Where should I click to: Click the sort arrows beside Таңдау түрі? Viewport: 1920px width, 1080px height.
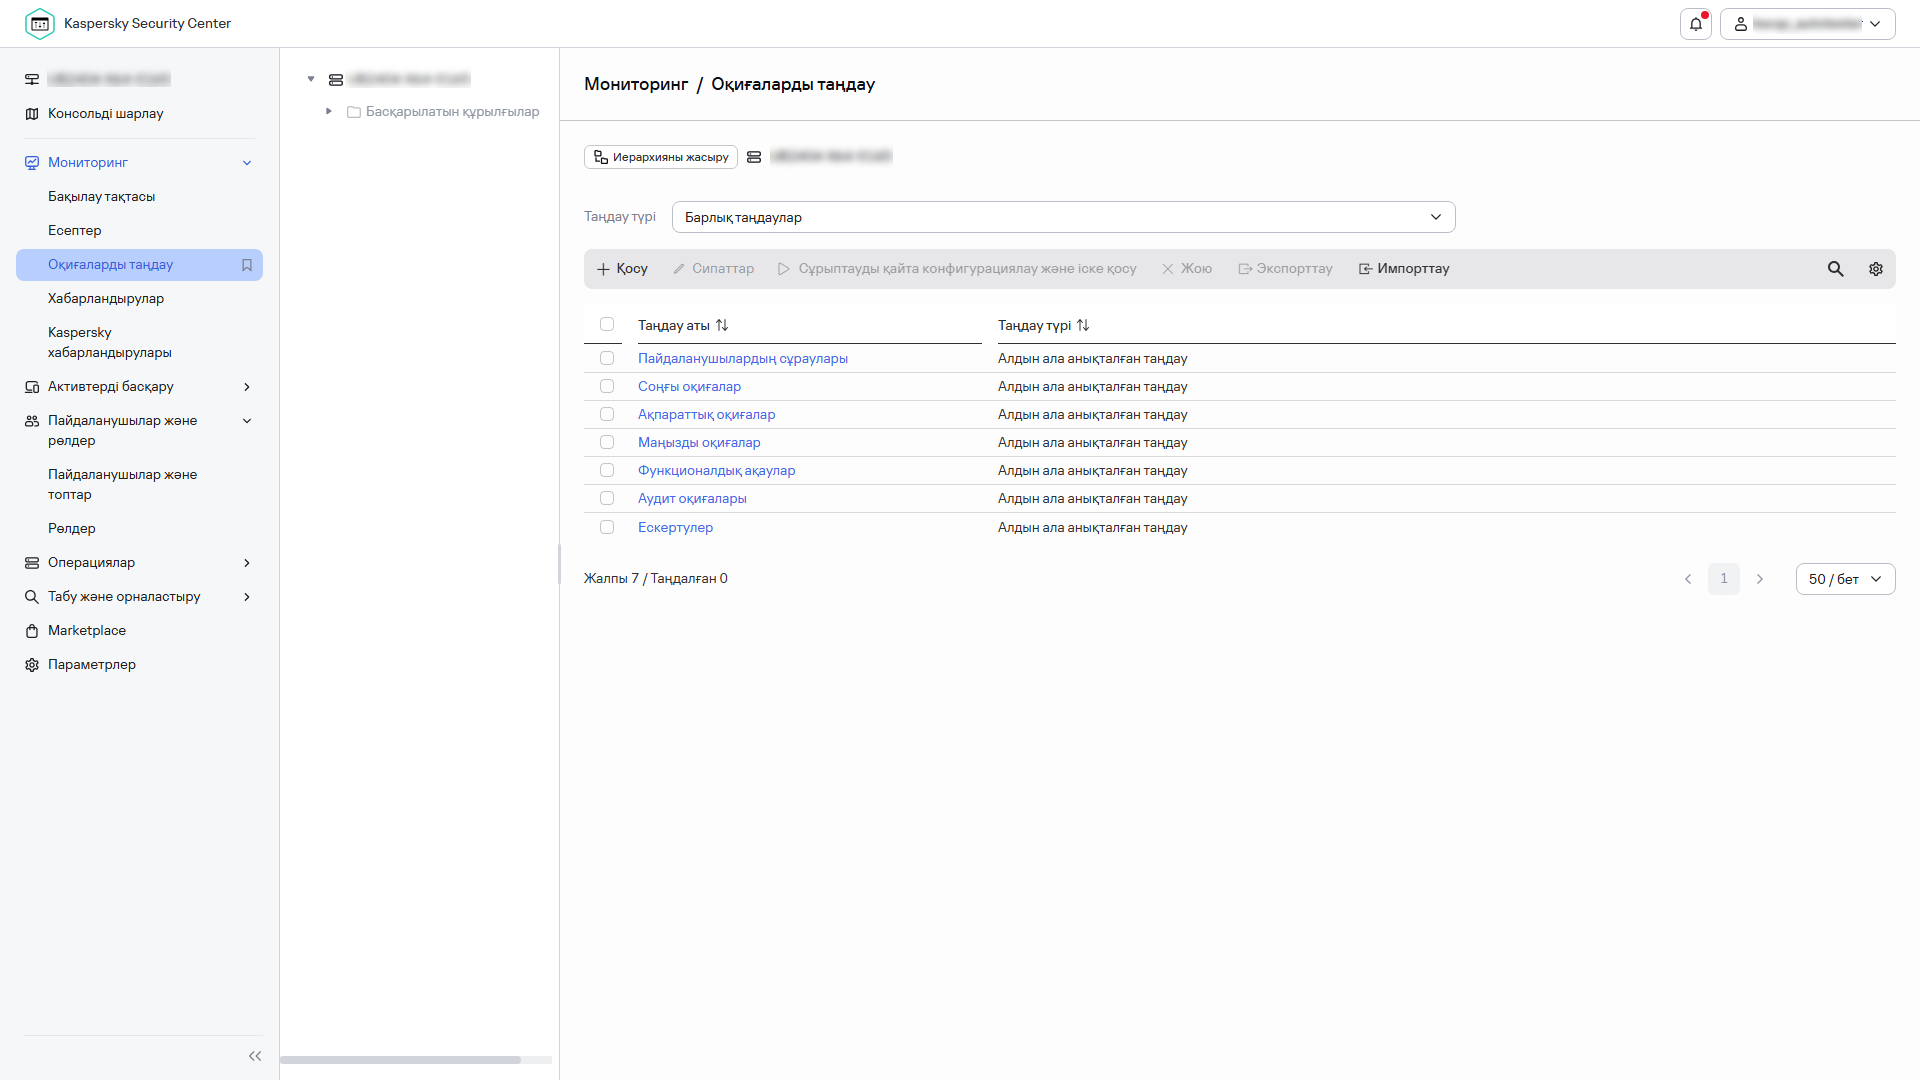[x=1083, y=326]
